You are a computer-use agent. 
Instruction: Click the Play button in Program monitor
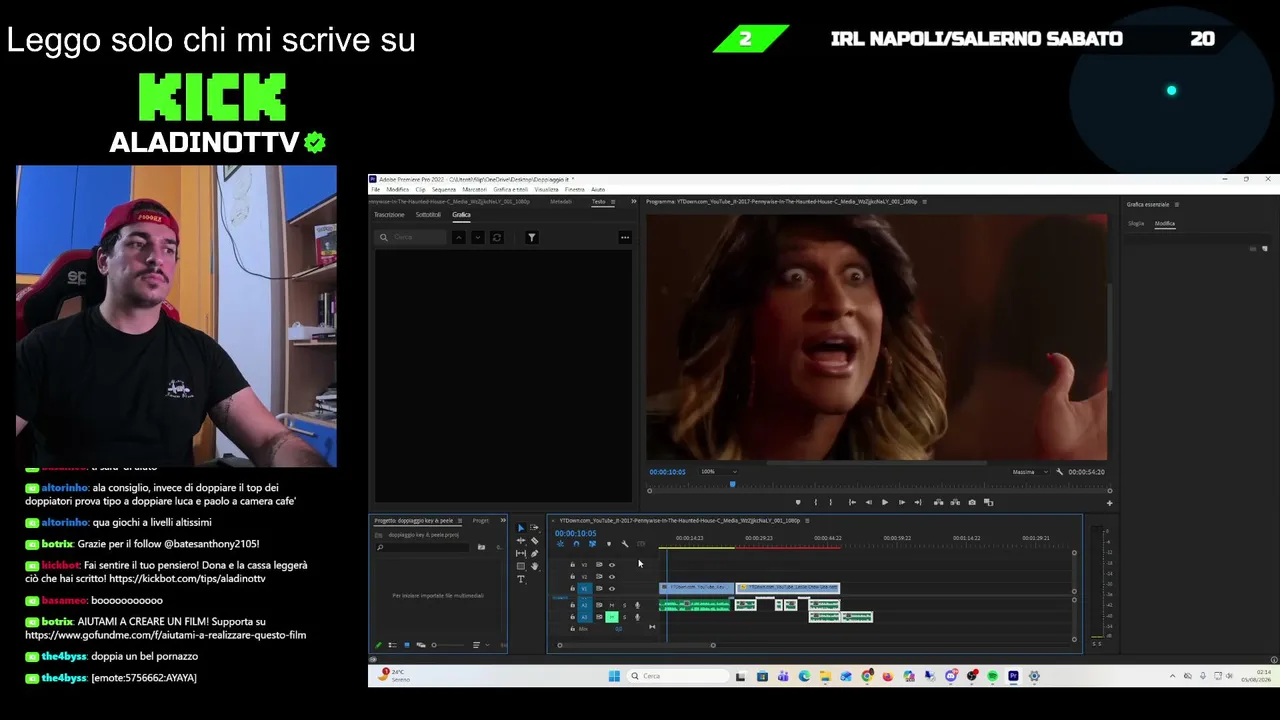pos(884,502)
